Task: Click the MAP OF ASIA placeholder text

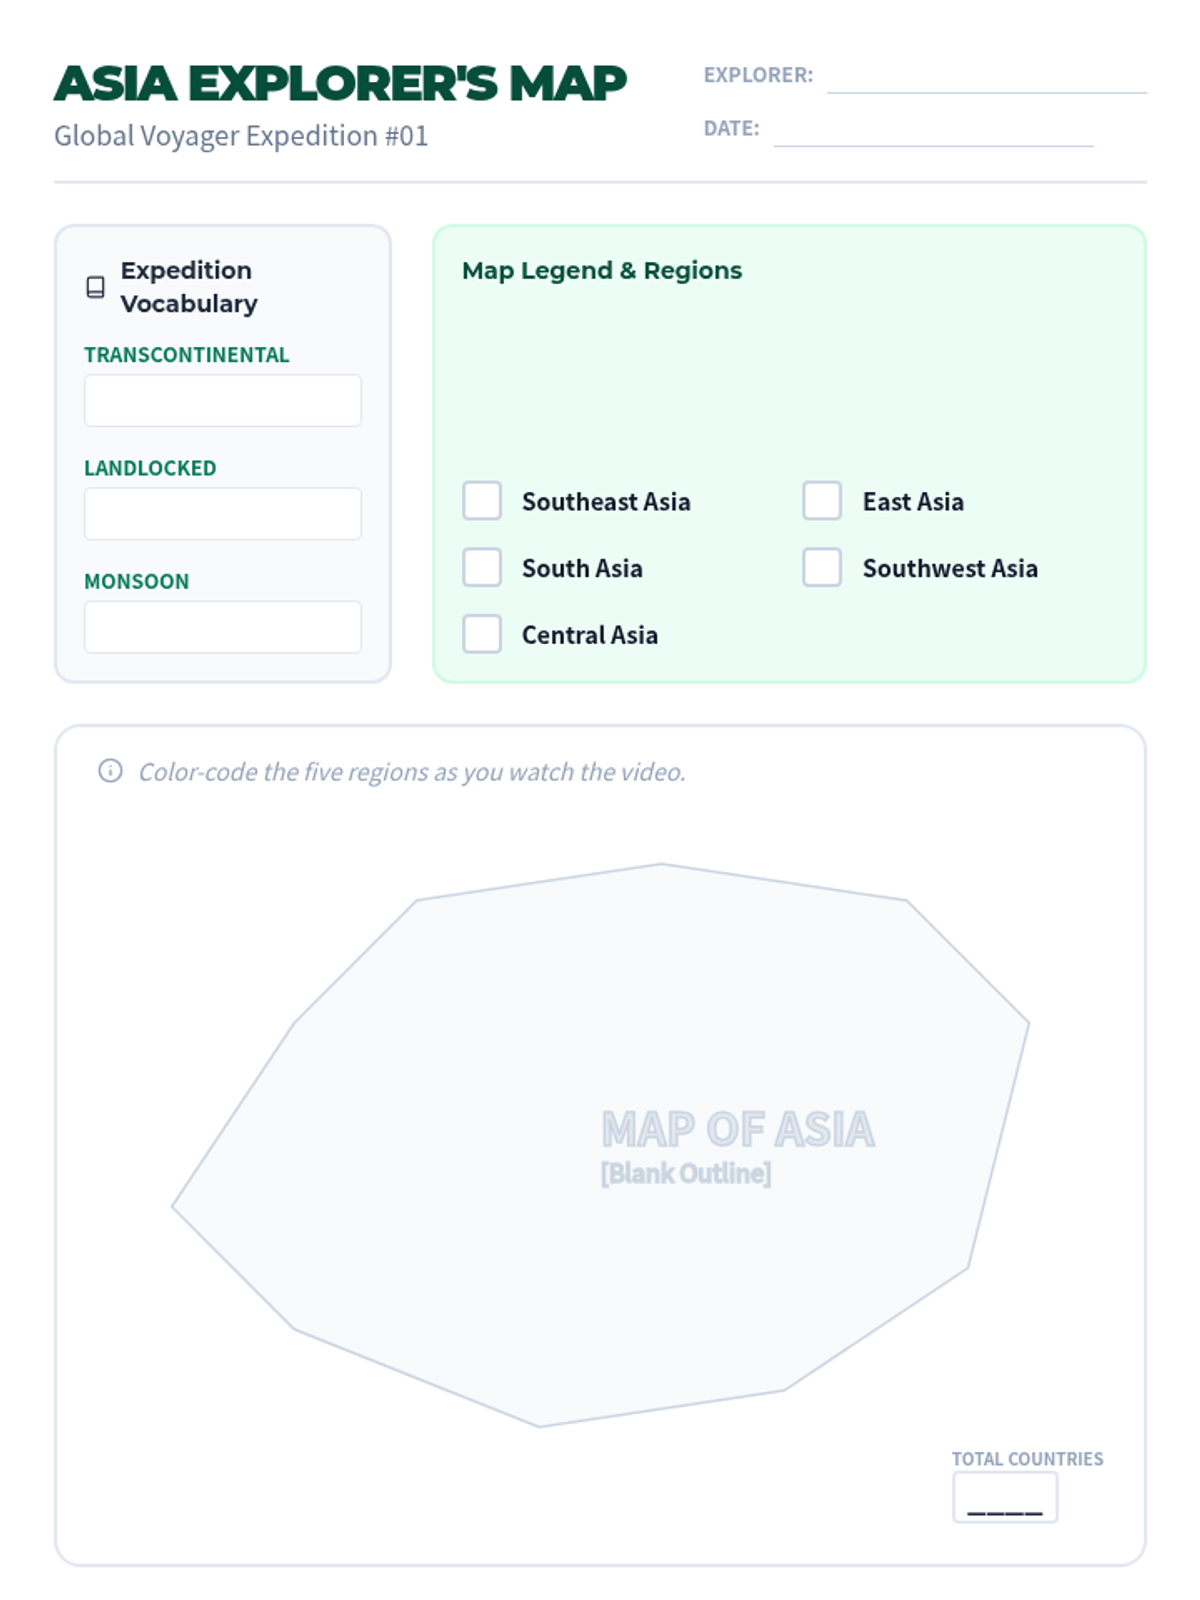Action: coord(738,1130)
